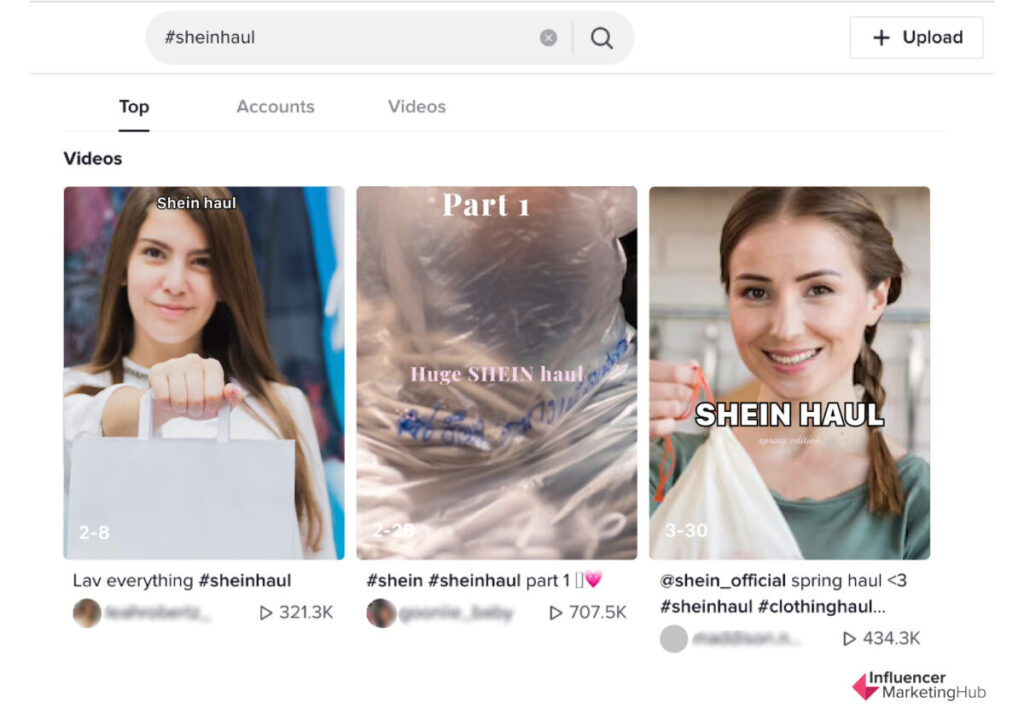Open second video author's profile avatar

[x=381, y=613]
